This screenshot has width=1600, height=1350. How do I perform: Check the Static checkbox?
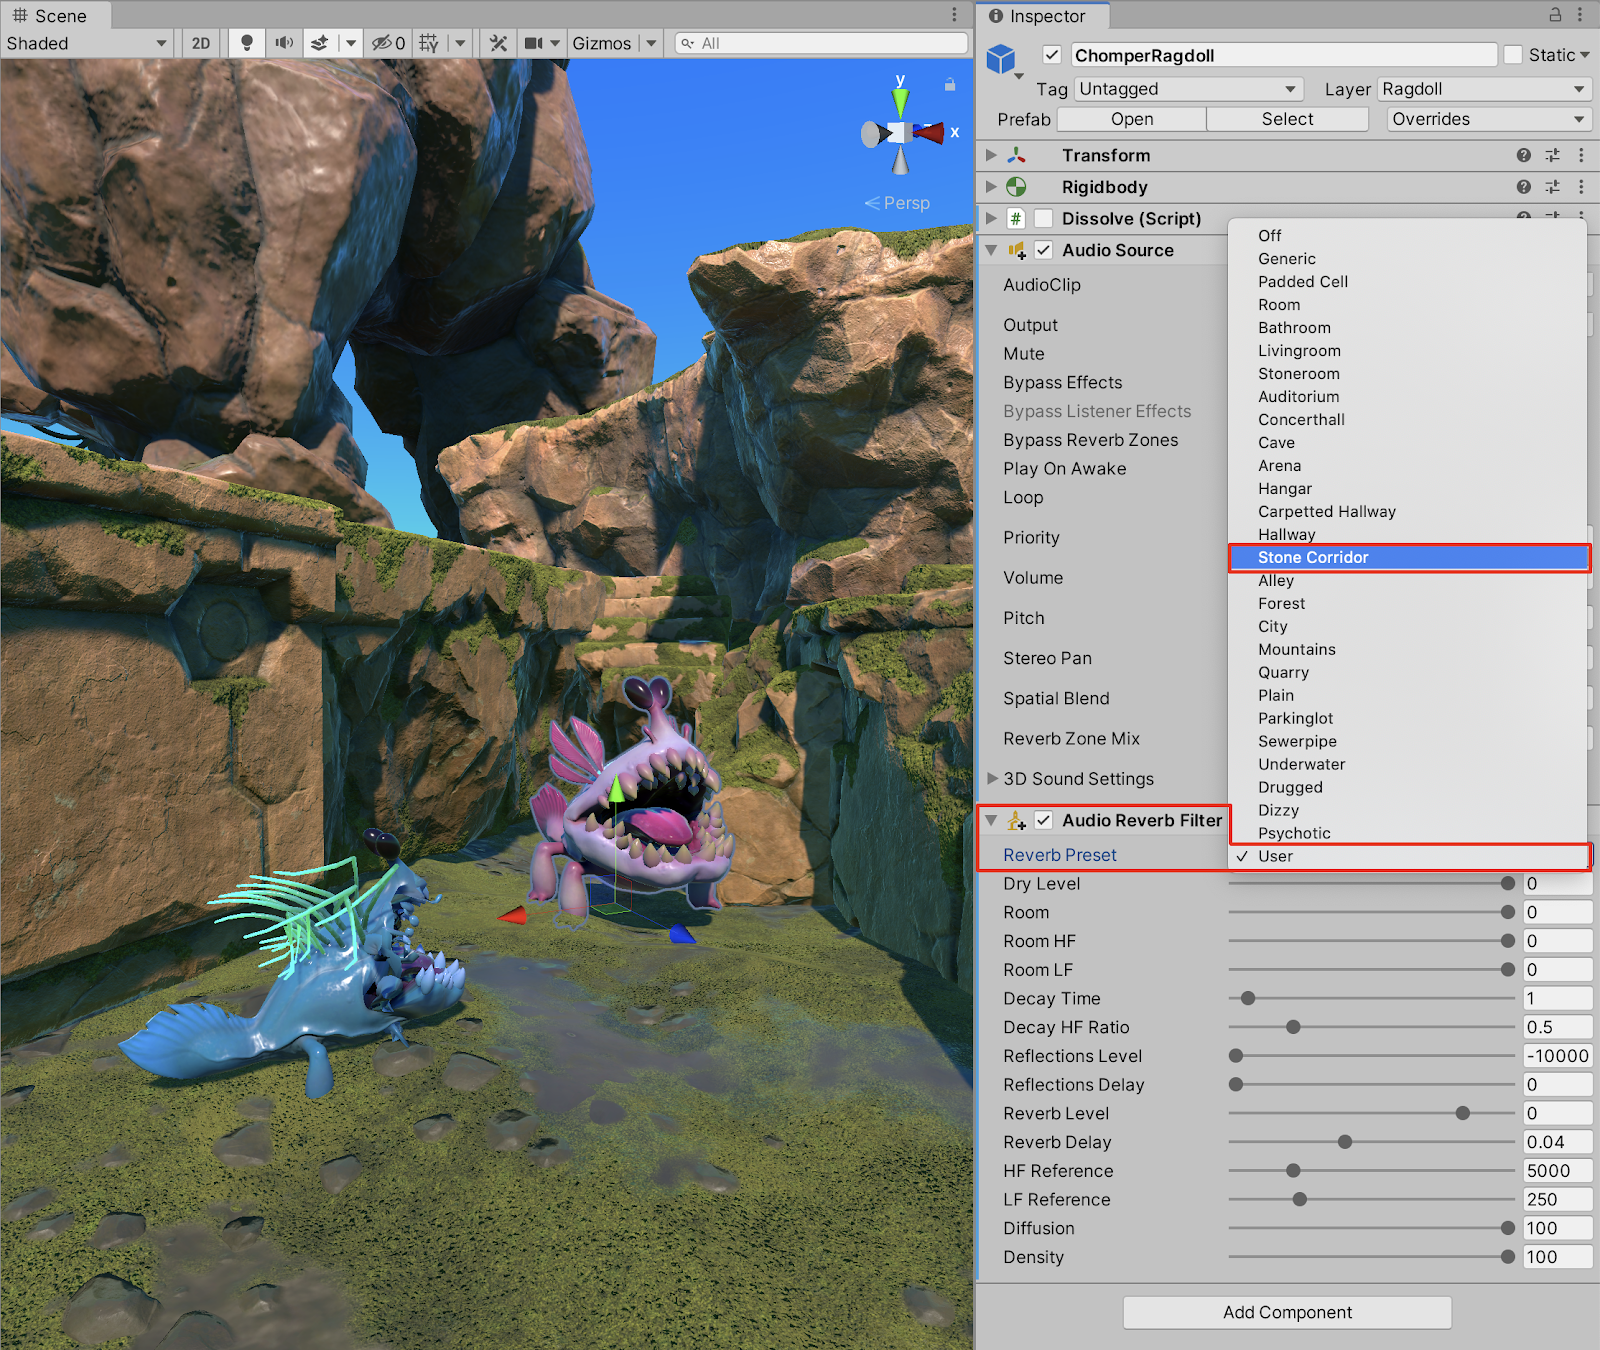pyautogui.click(x=1513, y=55)
